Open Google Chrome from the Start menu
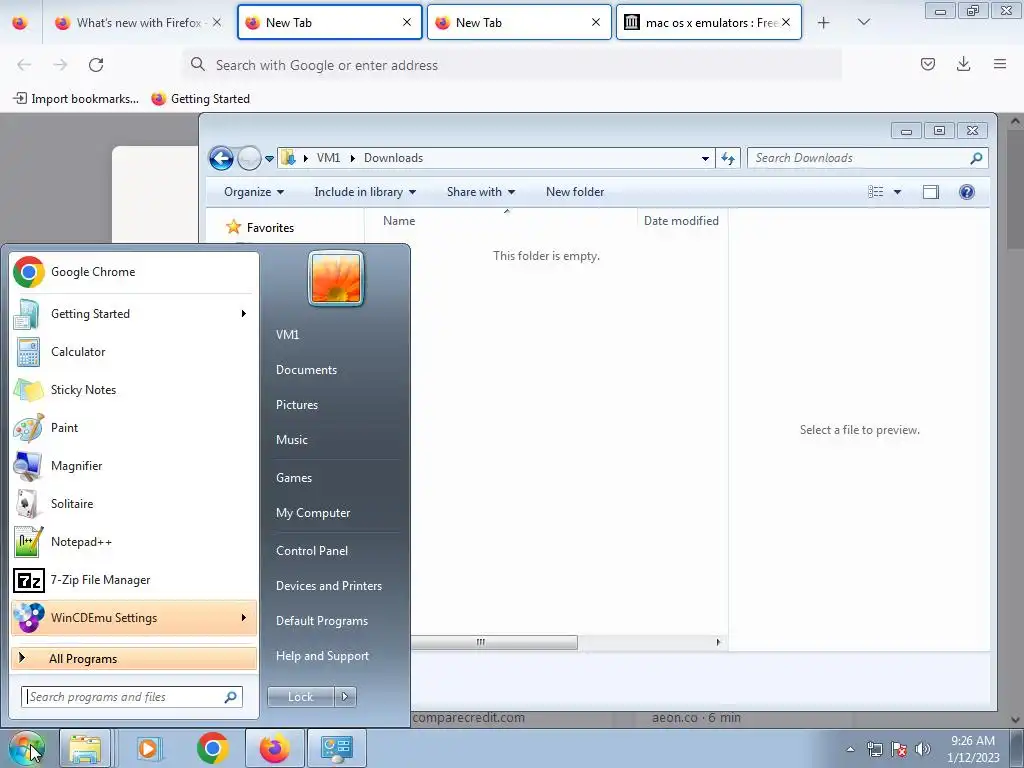This screenshot has width=1024, height=768. pos(134,272)
